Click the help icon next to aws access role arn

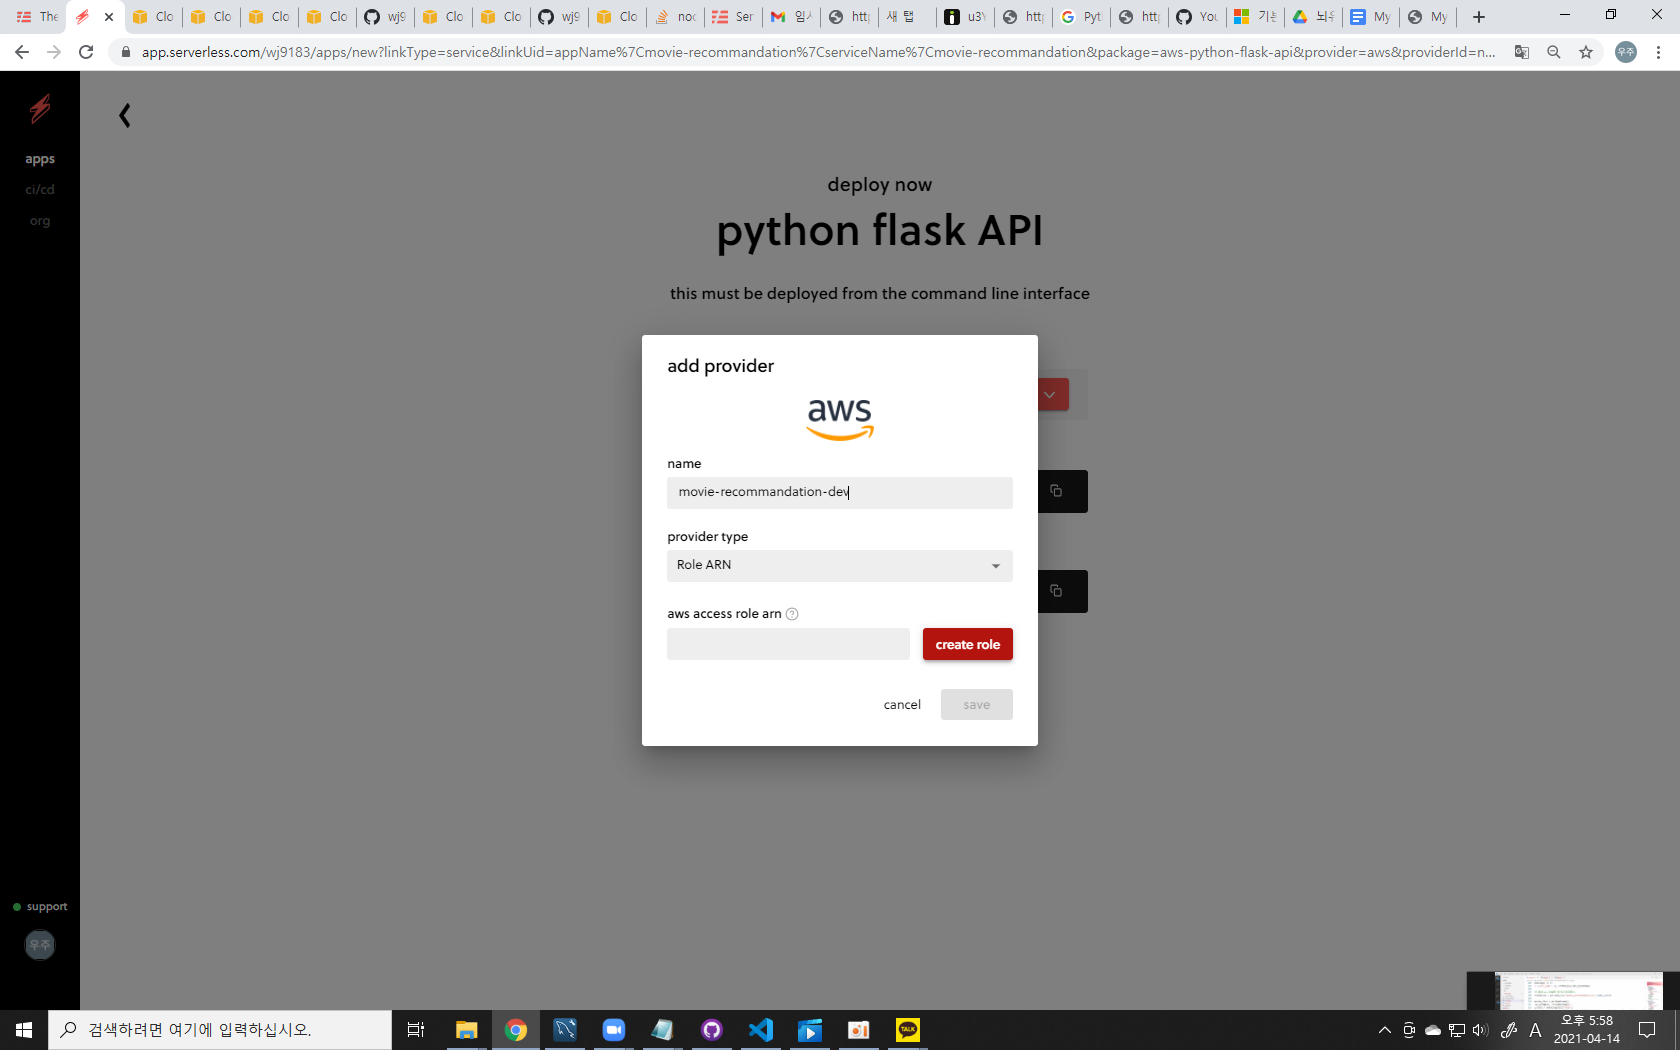[x=792, y=614]
